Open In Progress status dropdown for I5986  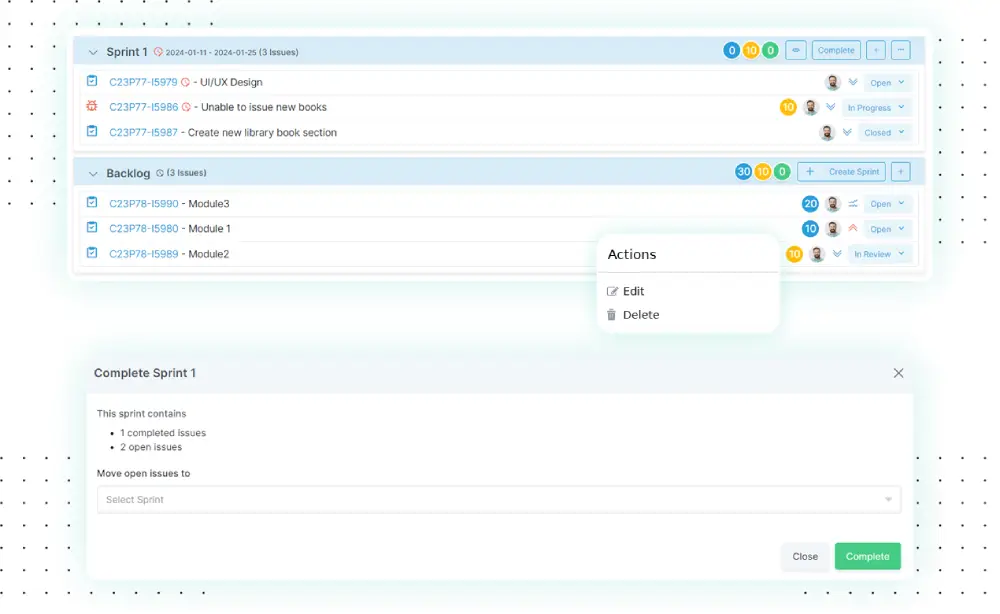pos(876,107)
